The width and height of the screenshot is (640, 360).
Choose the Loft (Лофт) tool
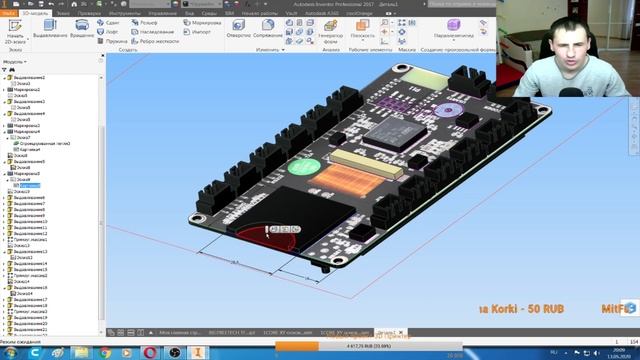(108, 32)
